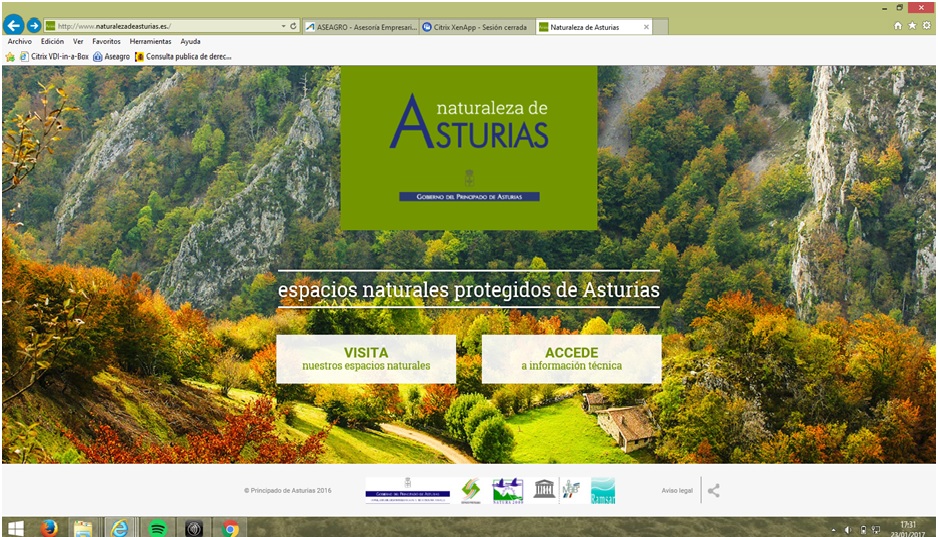938x537 pixels.
Task: Open the Ver menu
Action: (x=78, y=41)
